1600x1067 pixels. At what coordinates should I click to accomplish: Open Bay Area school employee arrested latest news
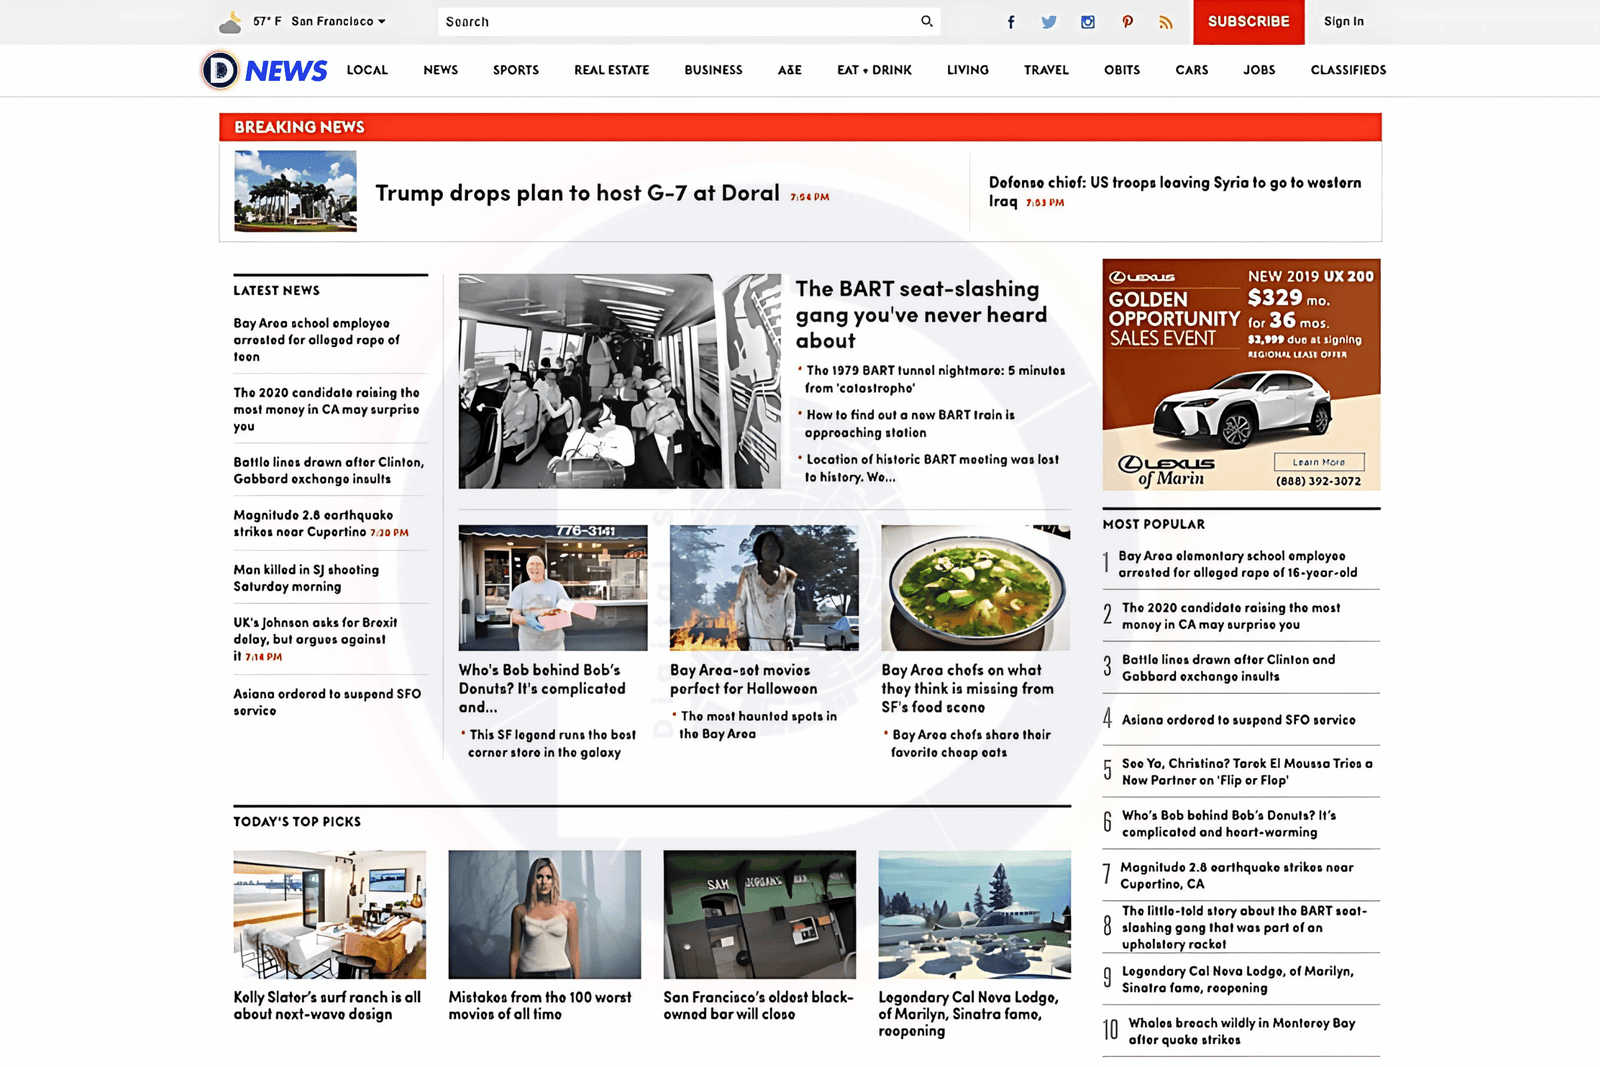(316, 340)
